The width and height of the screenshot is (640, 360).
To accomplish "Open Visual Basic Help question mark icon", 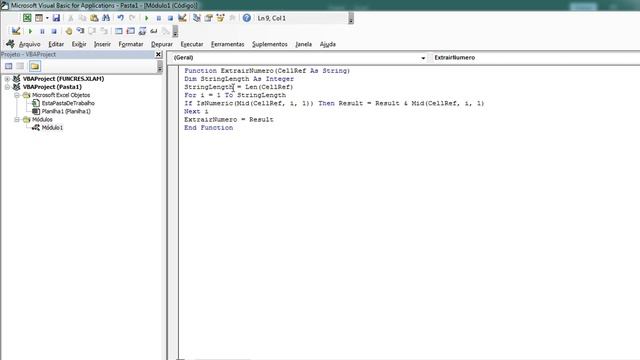I will (x=247, y=18).
